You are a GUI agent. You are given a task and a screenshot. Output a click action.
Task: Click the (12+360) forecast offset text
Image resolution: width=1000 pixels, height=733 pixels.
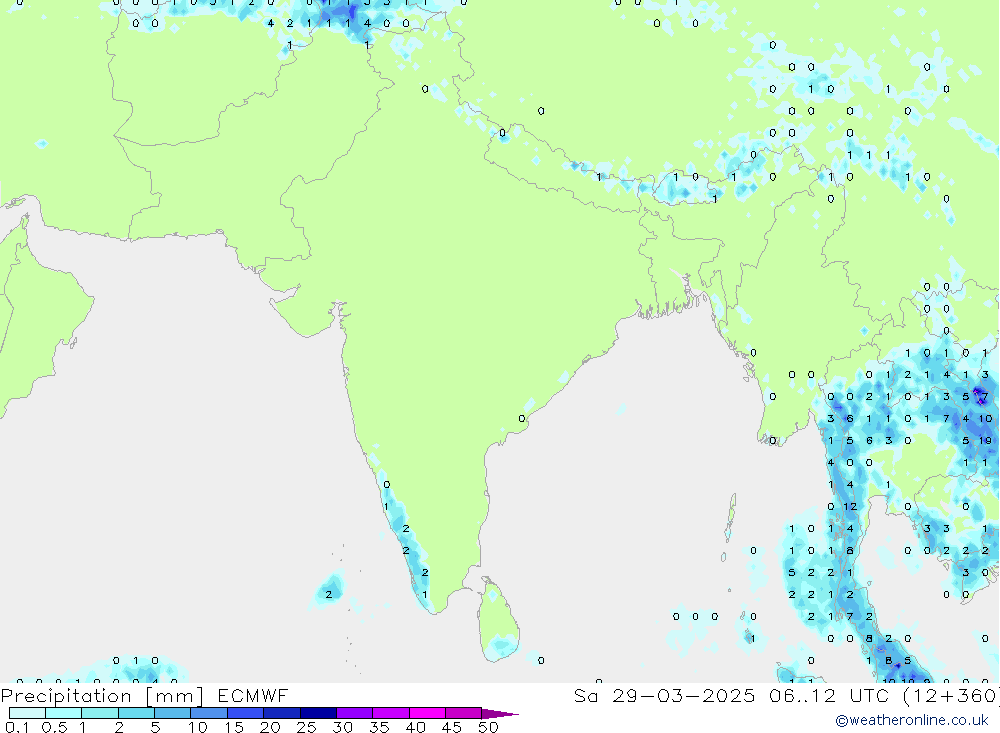coord(951,695)
